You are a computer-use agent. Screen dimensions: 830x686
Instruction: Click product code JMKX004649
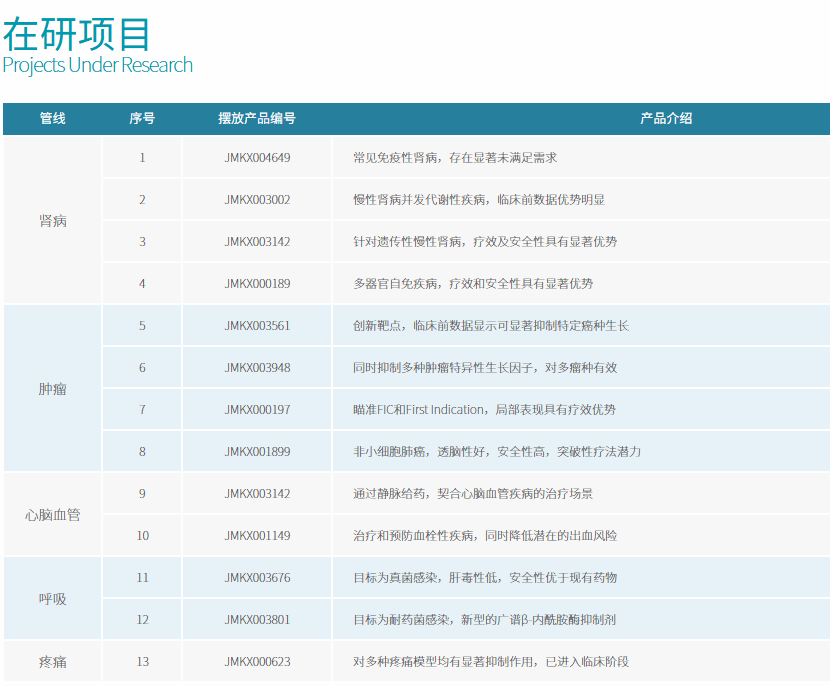click(x=257, y=158)
